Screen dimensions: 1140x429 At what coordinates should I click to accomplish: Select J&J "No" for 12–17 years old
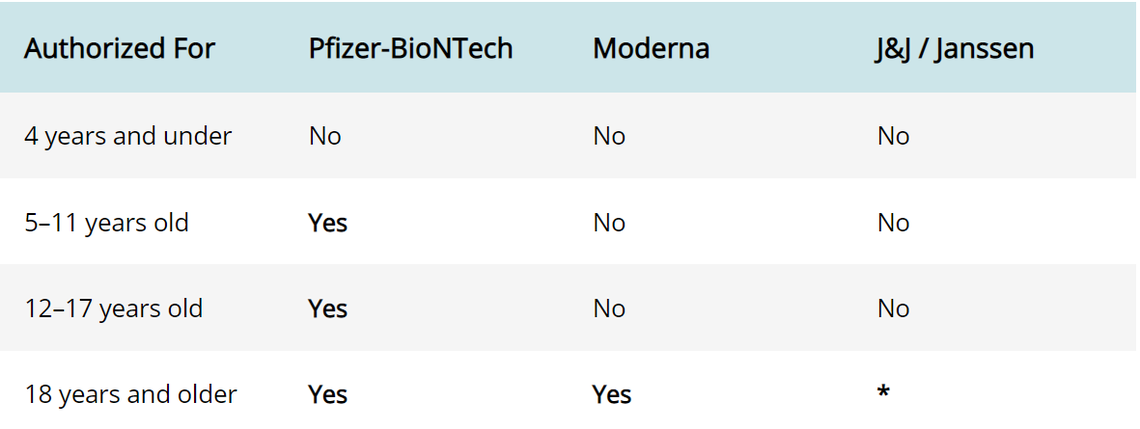tap(893, 308)
